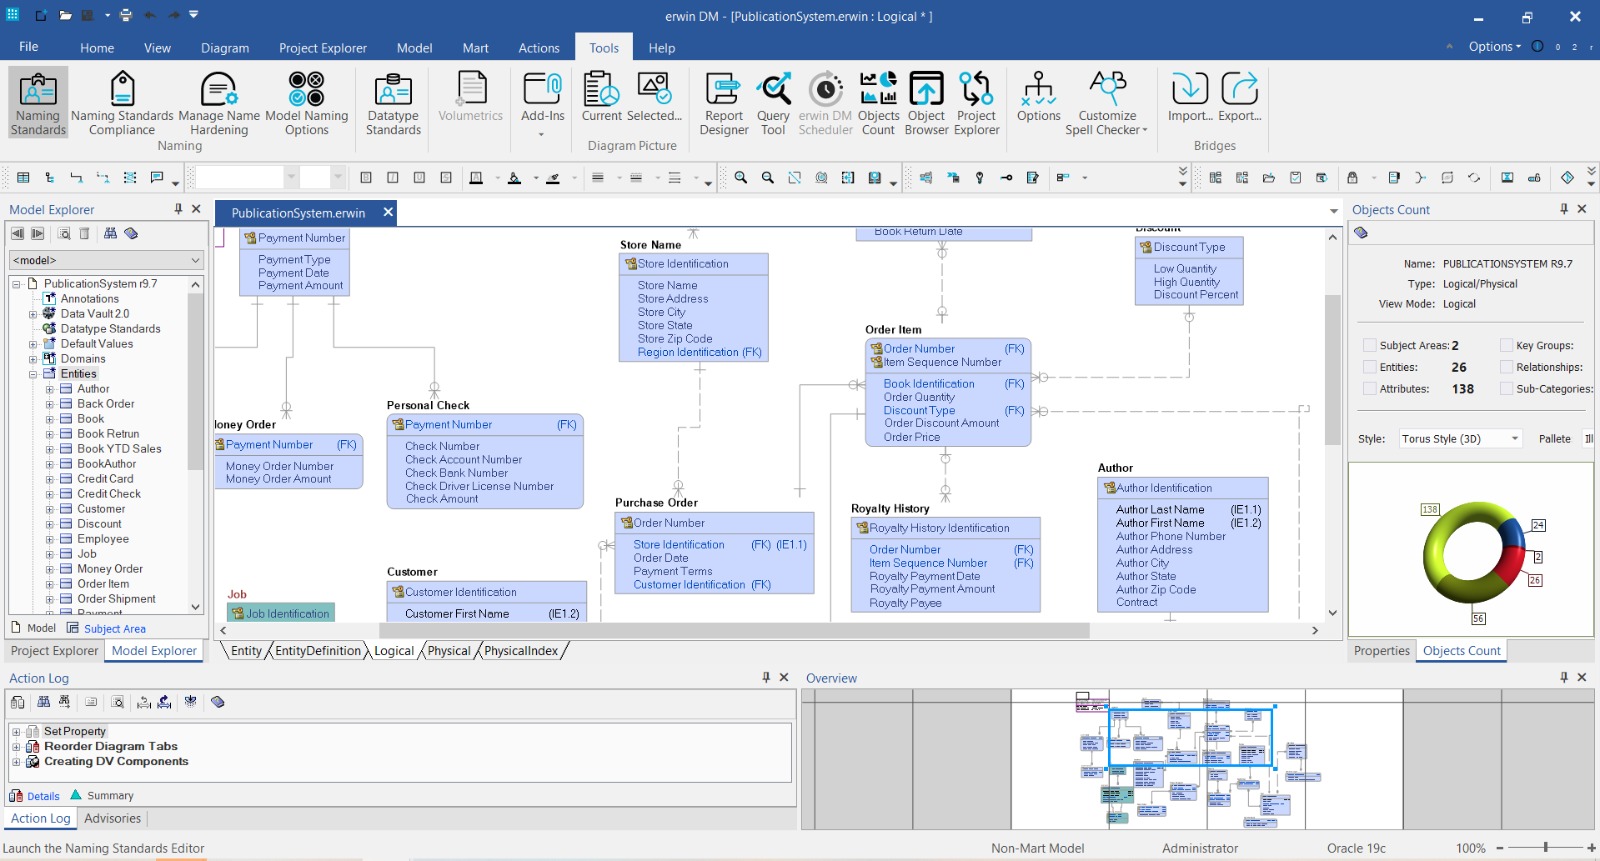Open the Object Browser
The image size is (1600, 861).
click(926, 103)
